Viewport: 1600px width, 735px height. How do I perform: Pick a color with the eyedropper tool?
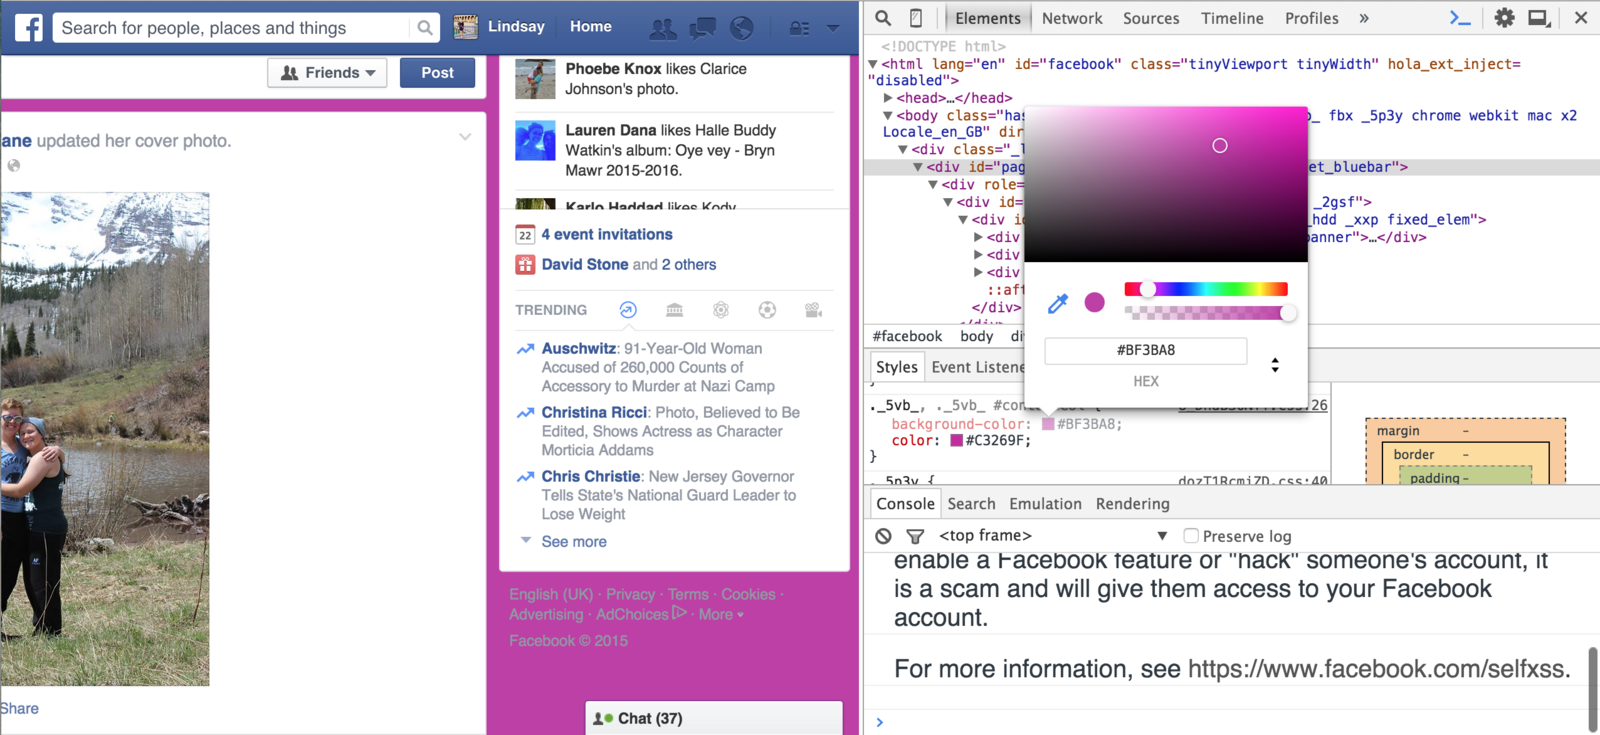[x=1058, y=303]
